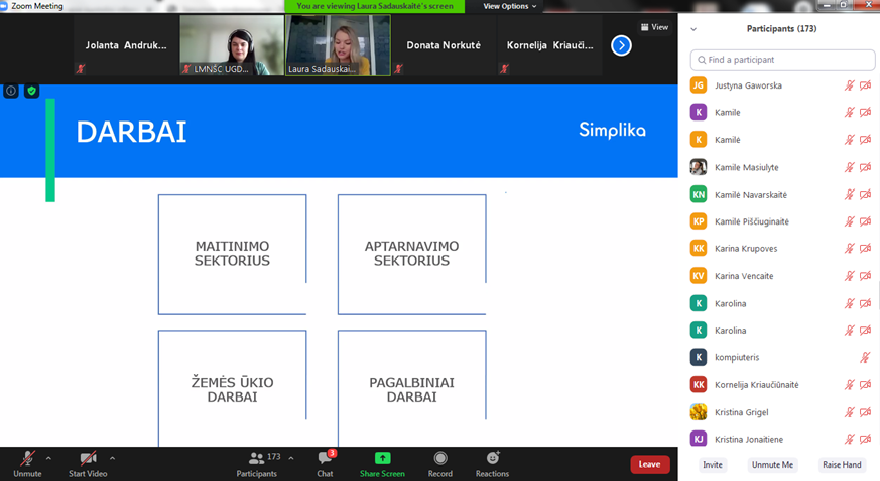
Task: Click the Share Screen icon
Action: pos(382,458)
